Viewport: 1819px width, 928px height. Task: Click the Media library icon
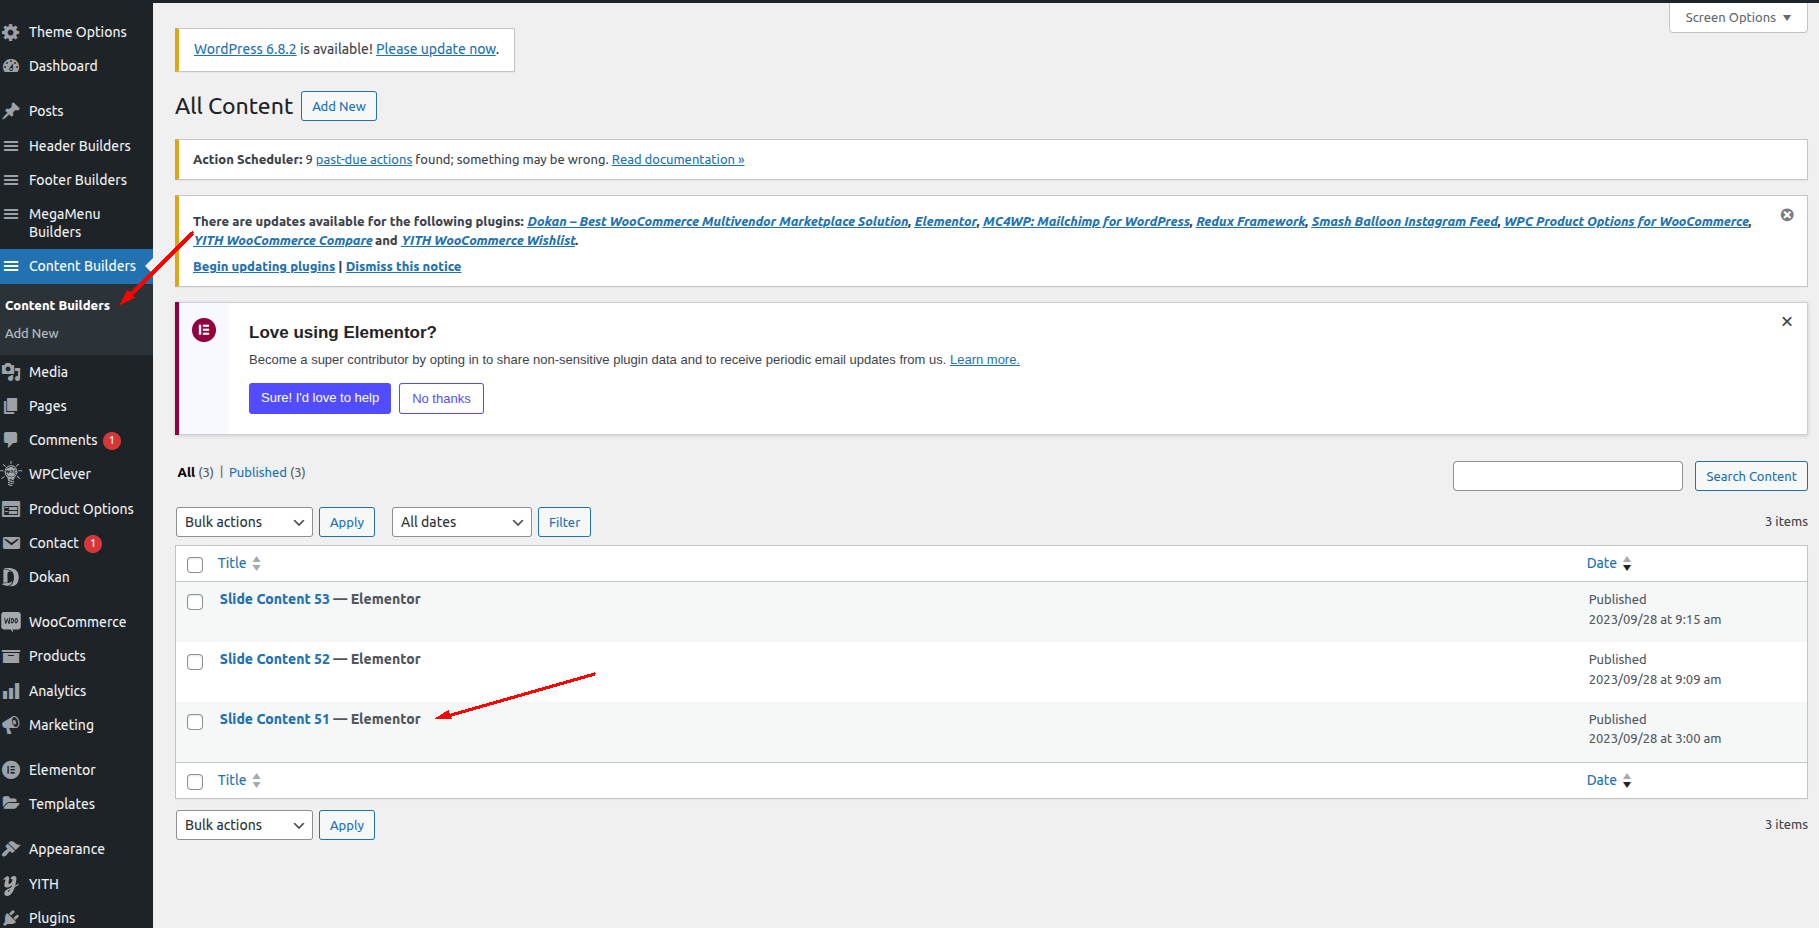(11, 372)
